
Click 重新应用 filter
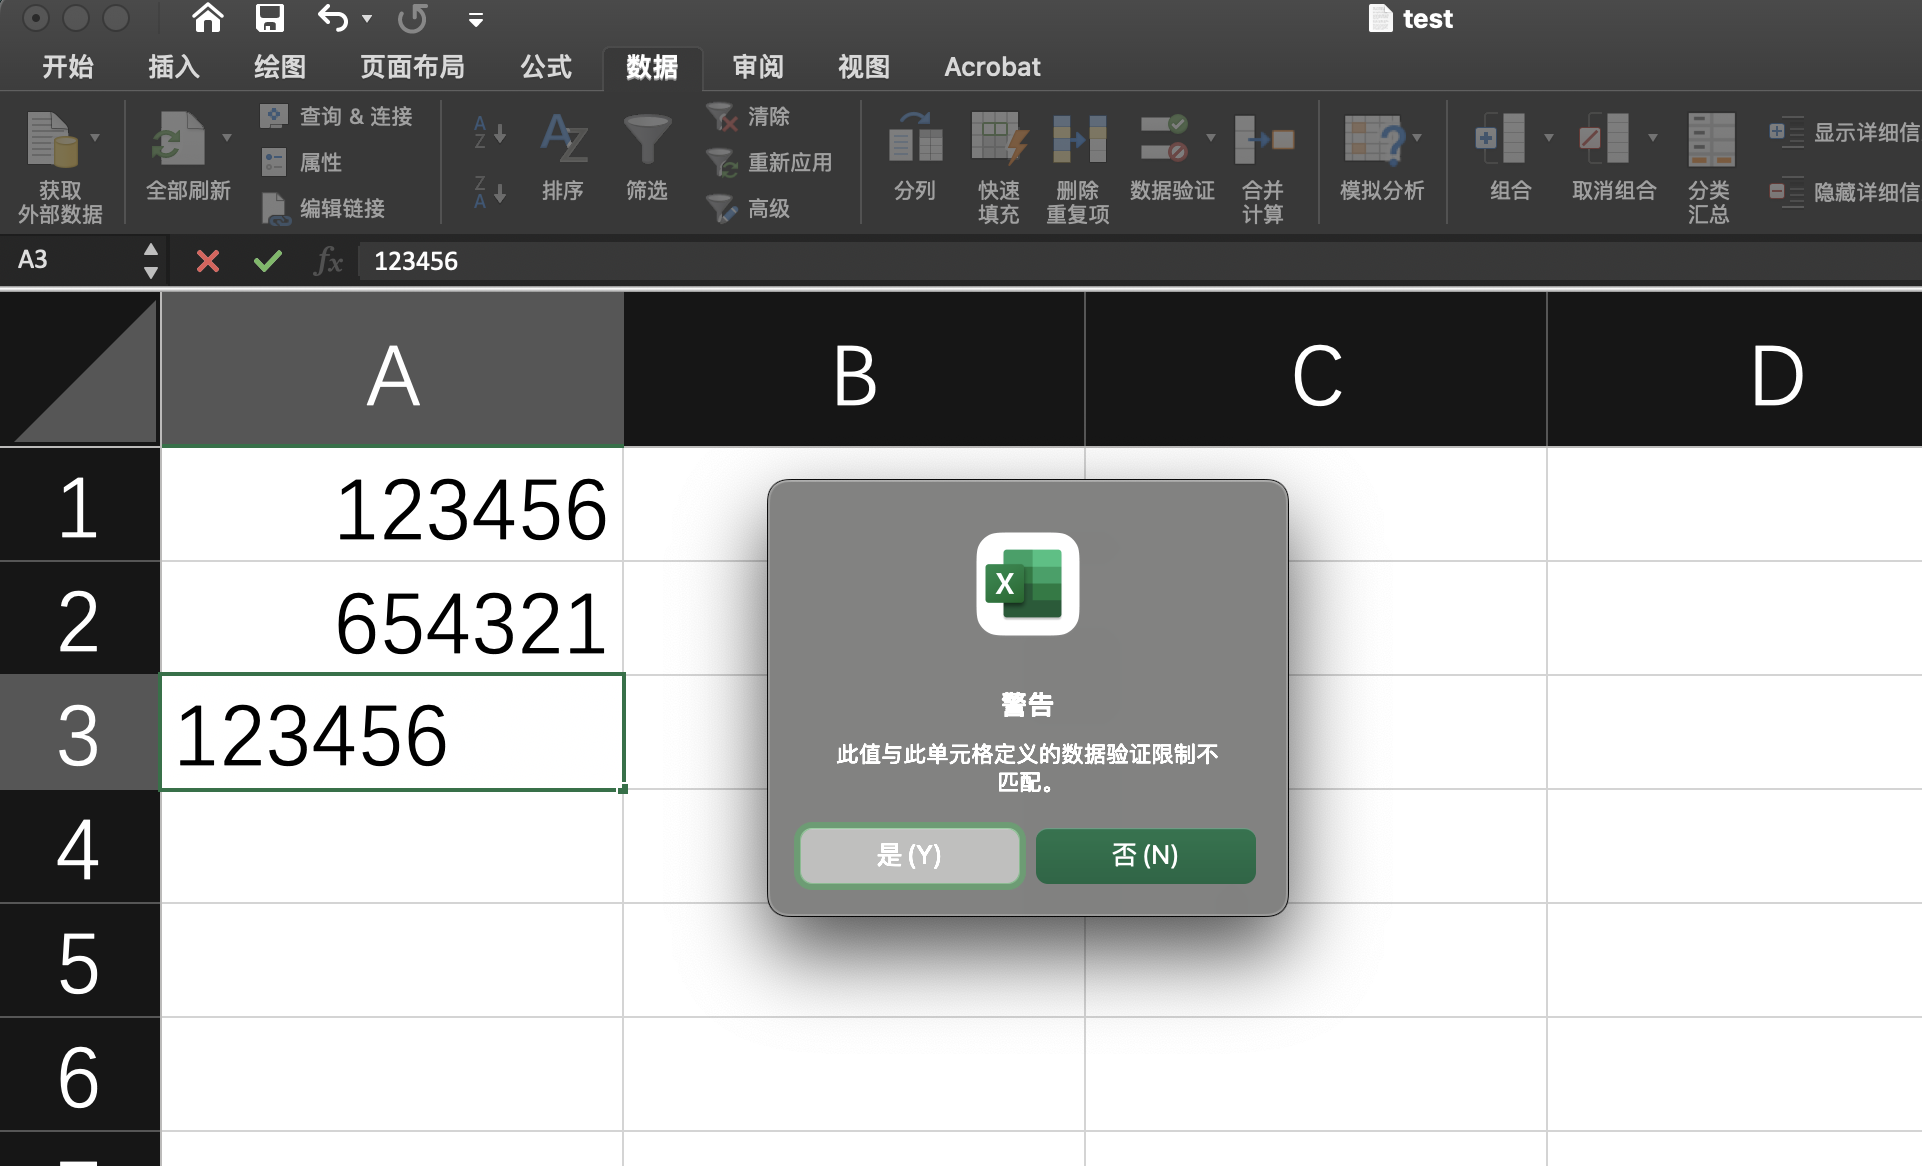pos(769,162)
